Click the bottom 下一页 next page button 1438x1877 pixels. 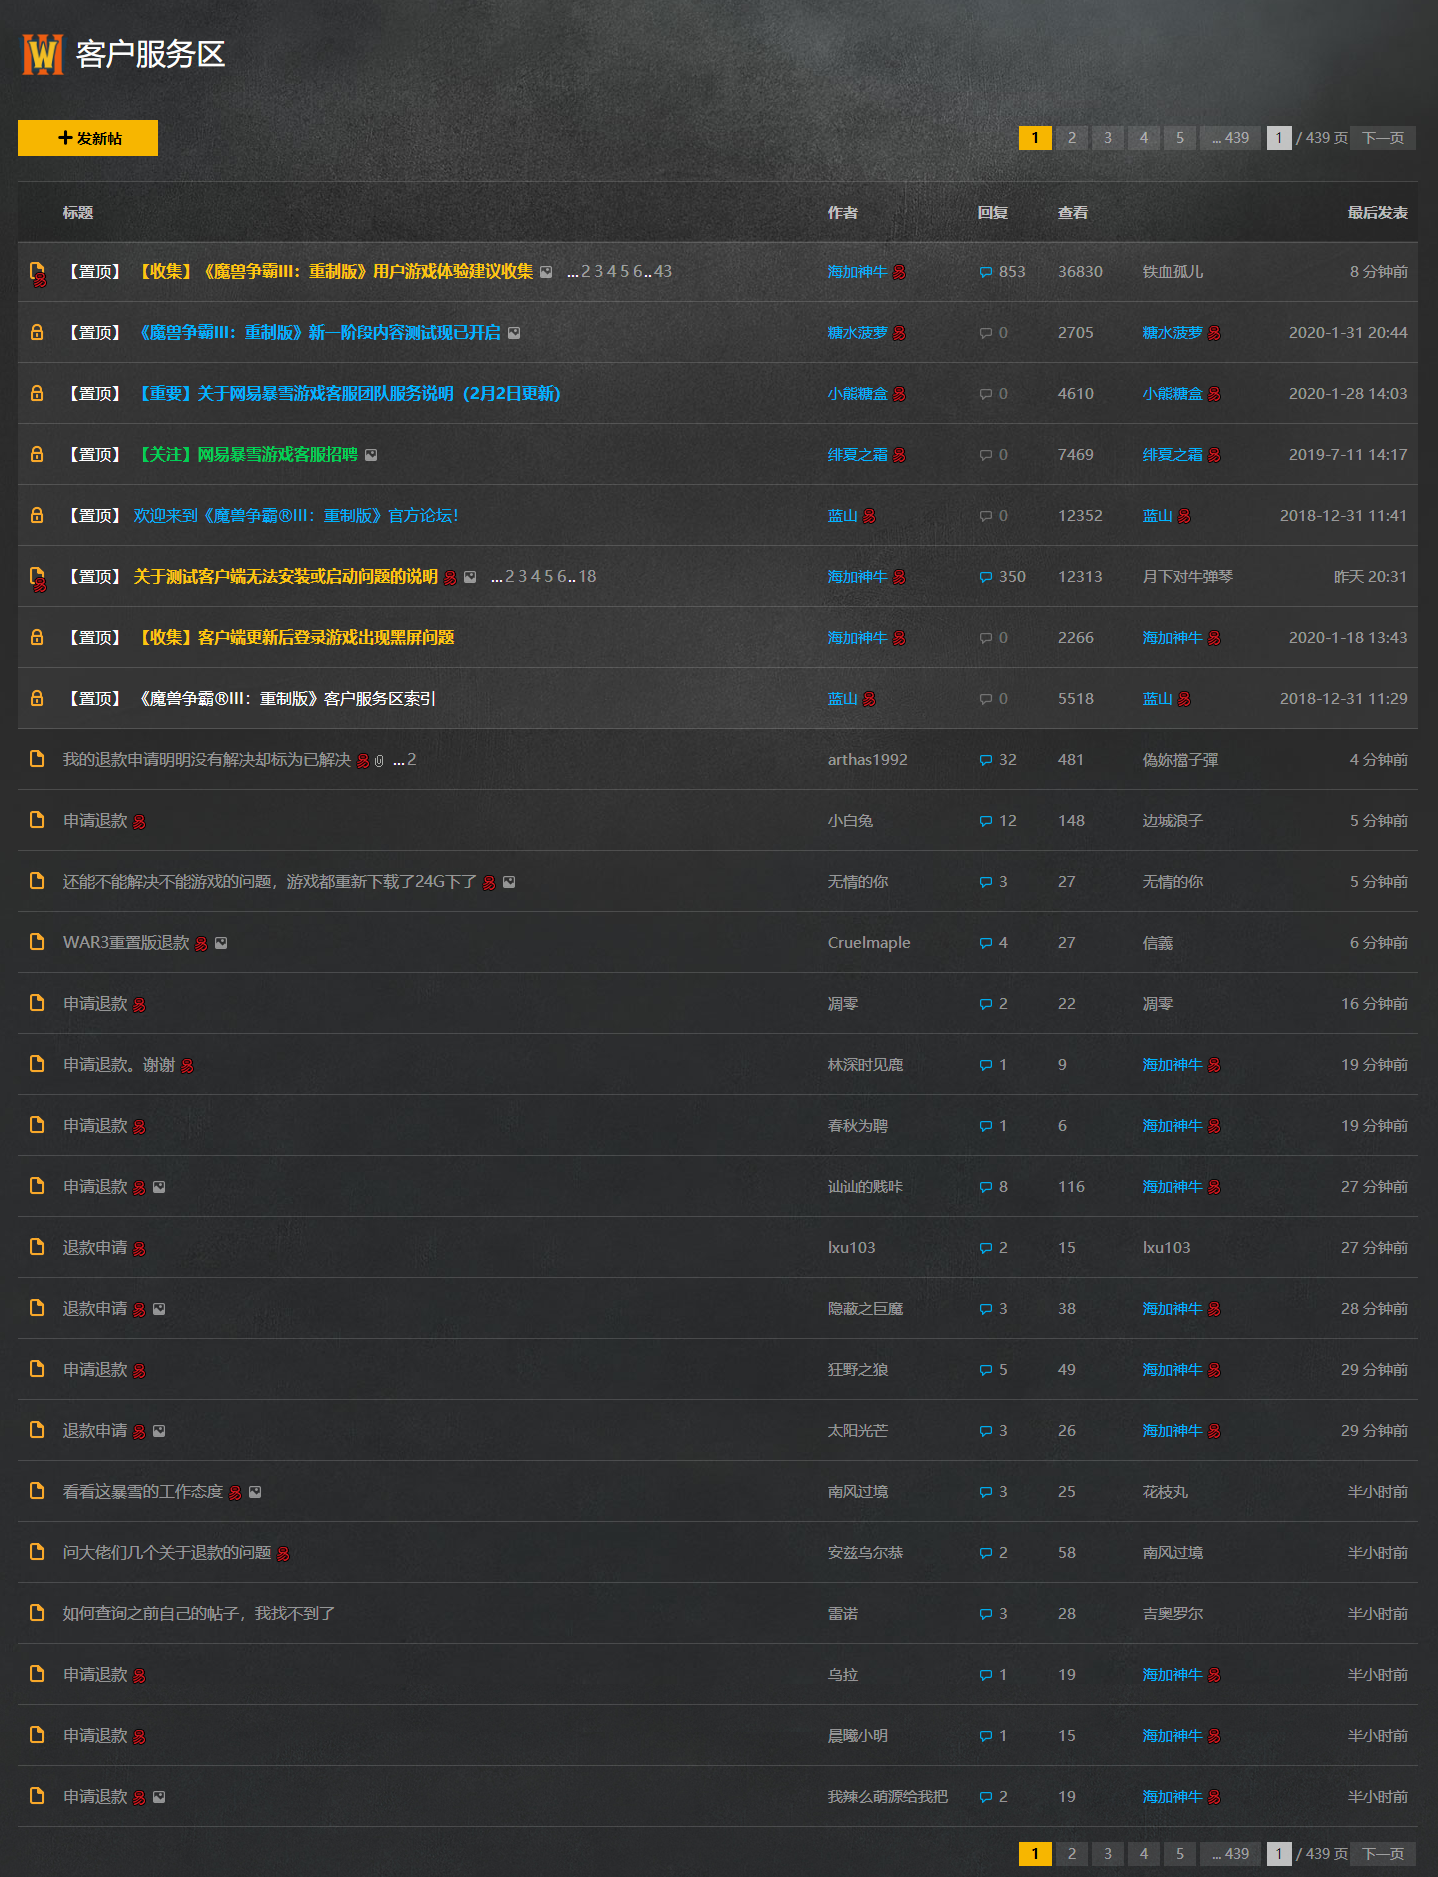click(x=1383, y=1854)
